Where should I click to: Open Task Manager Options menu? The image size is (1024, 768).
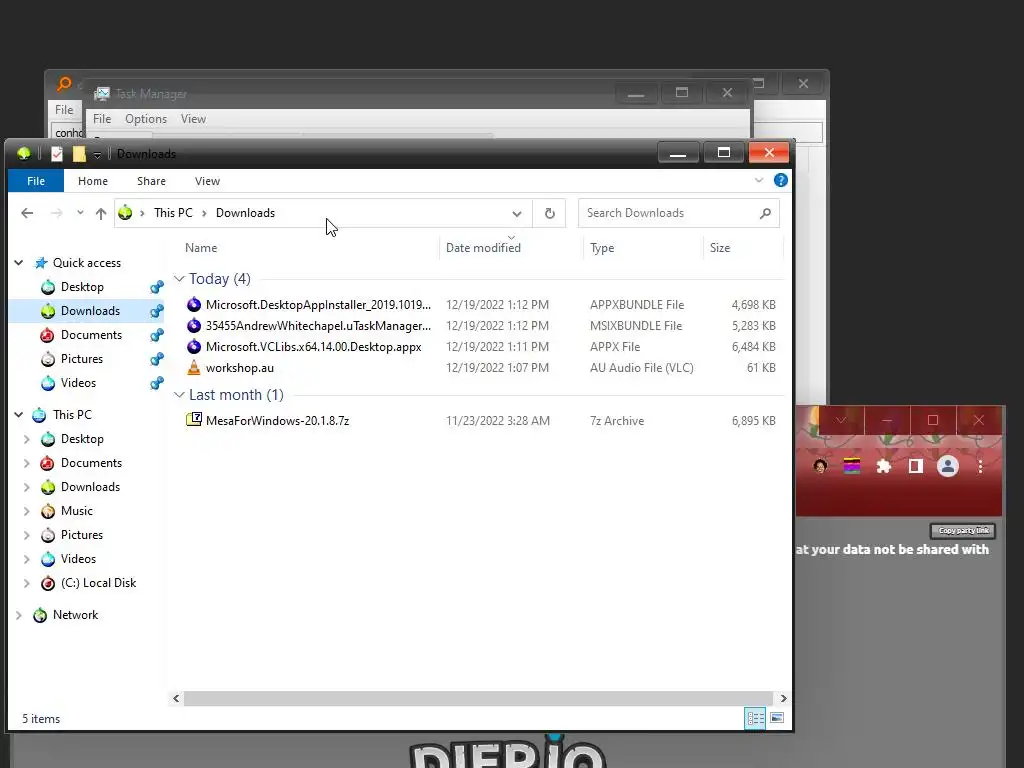point(146,119)
